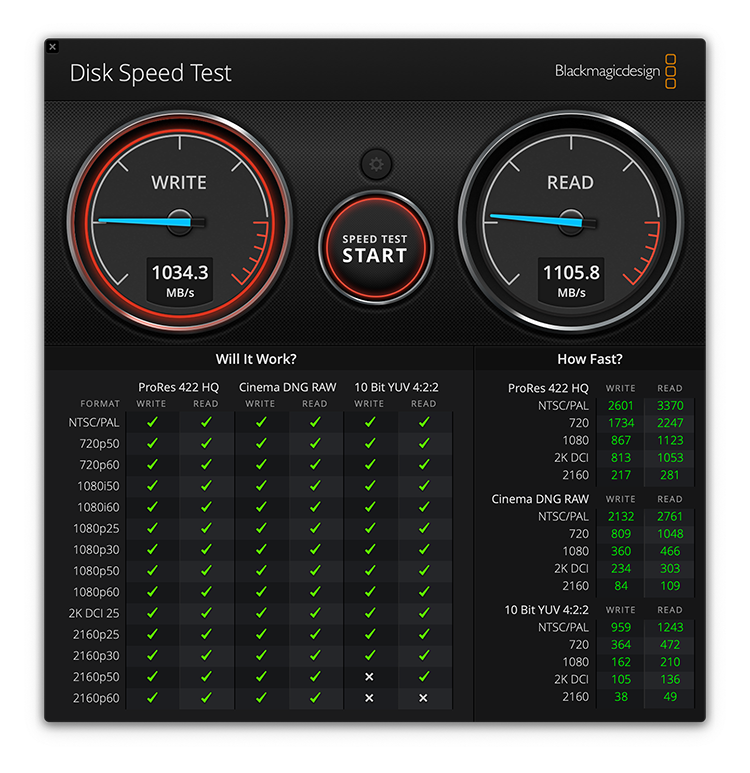This screenshot has width=750, height=773.
Task: Open settings via the gear icon
Action: coord(376,164)
